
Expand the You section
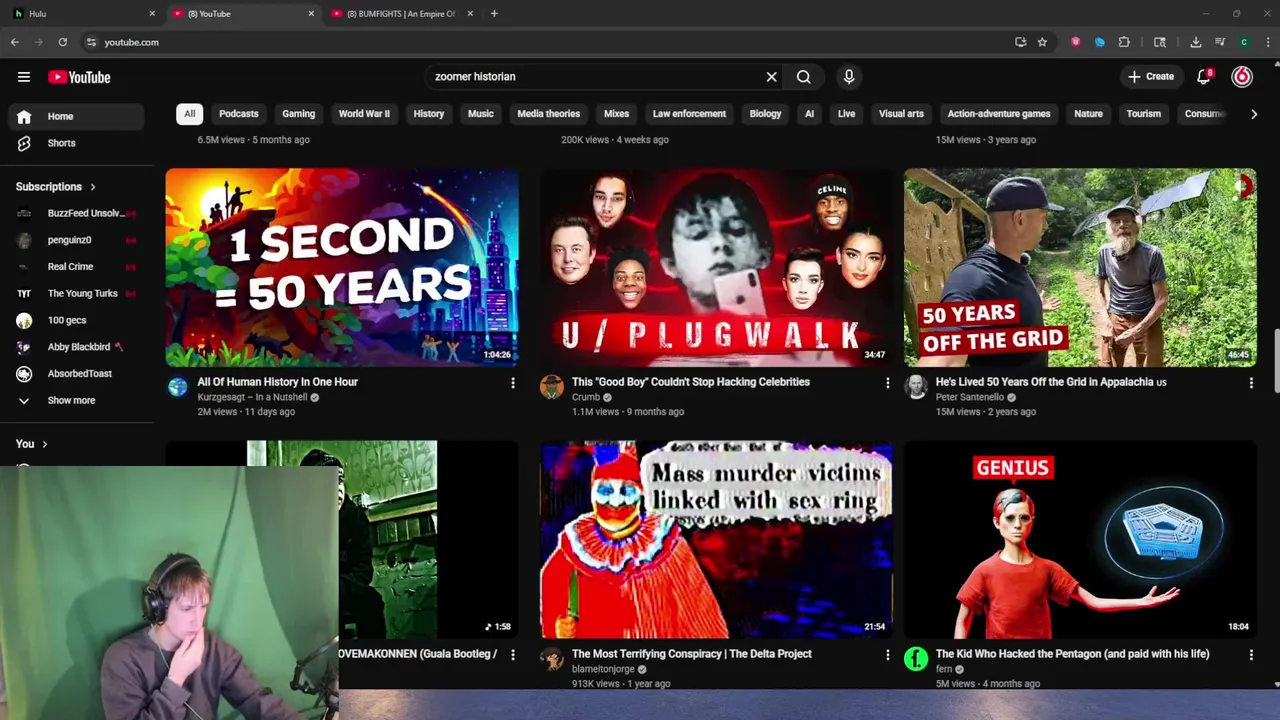[x=32, y=444]
